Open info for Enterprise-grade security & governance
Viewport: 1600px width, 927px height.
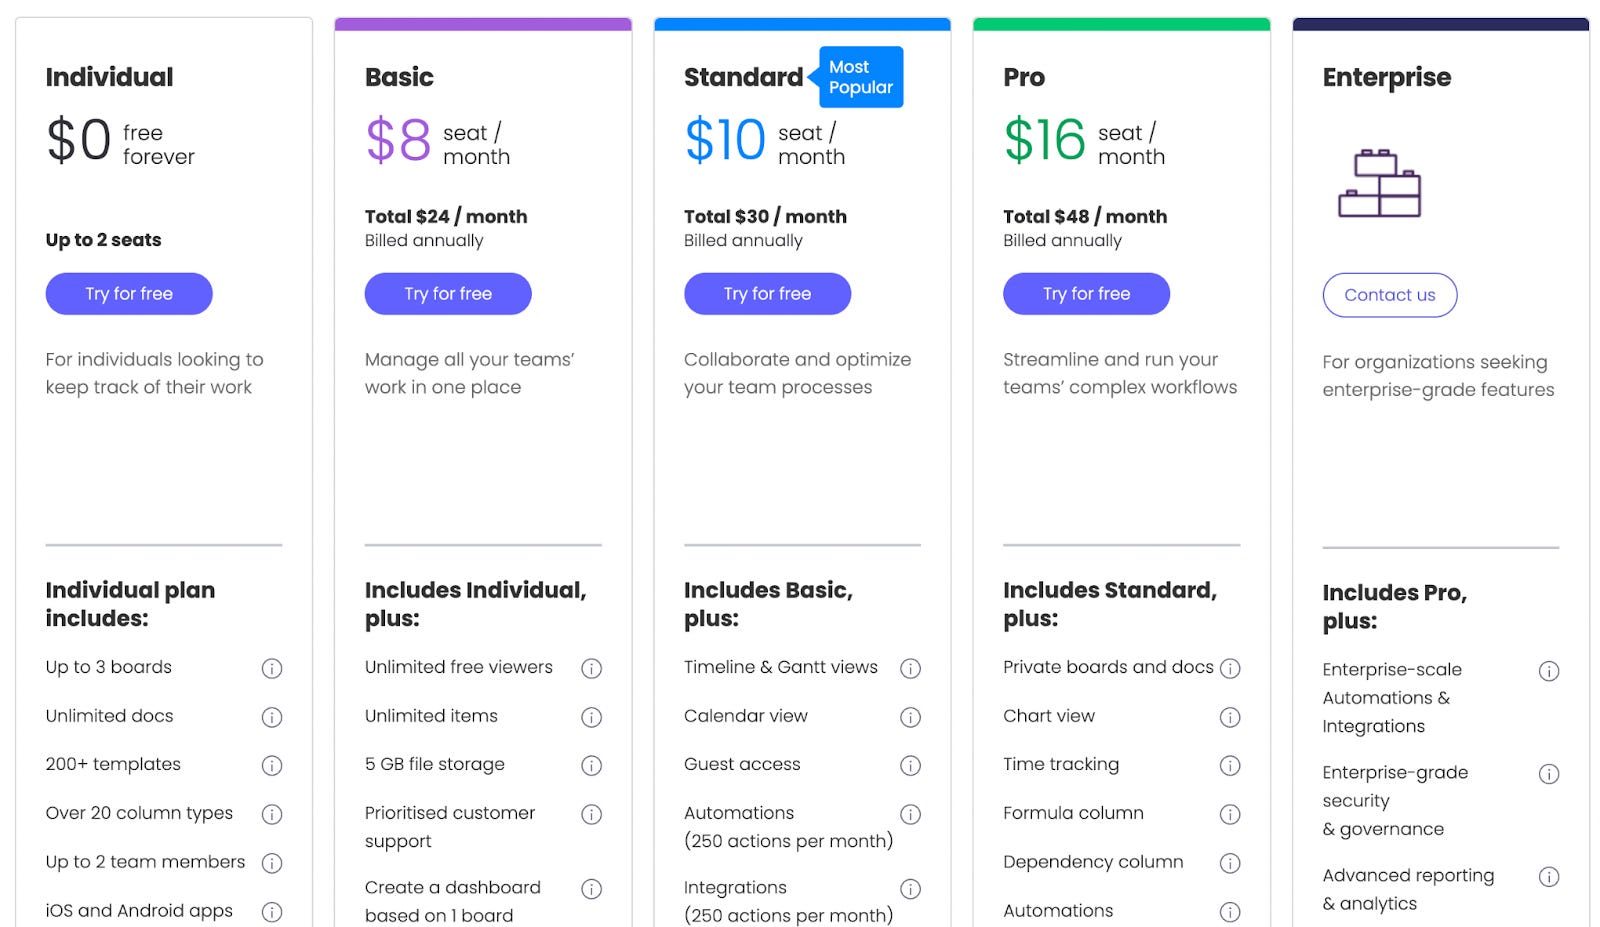point(1549,773)
